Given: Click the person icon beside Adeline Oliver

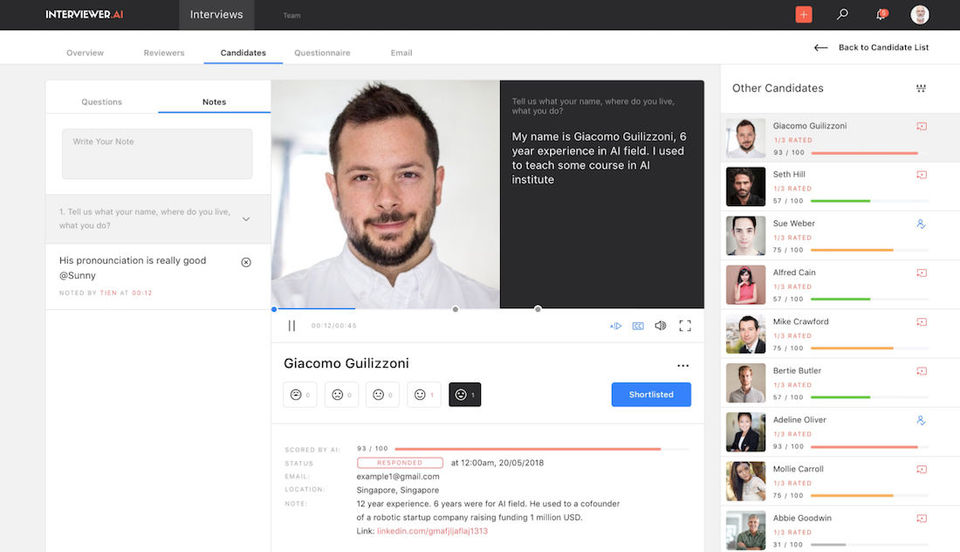Looking at the screenshot, I should pyautogui.click(x=921, y=420).
